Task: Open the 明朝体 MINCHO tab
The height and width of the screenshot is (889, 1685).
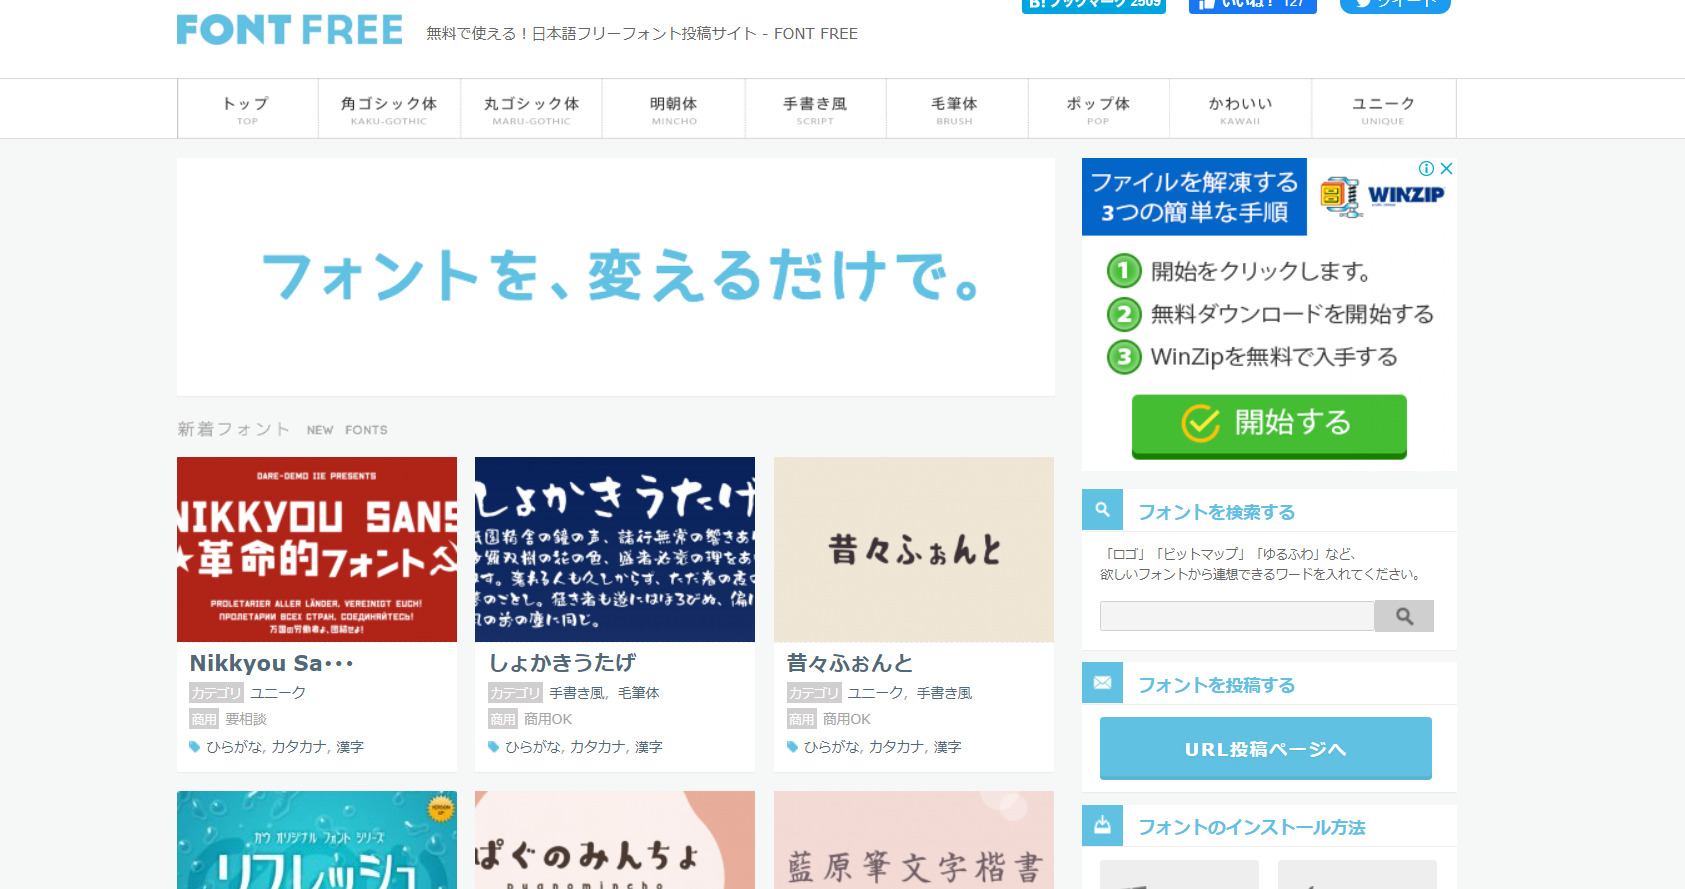Action: [x=674, y=109]
